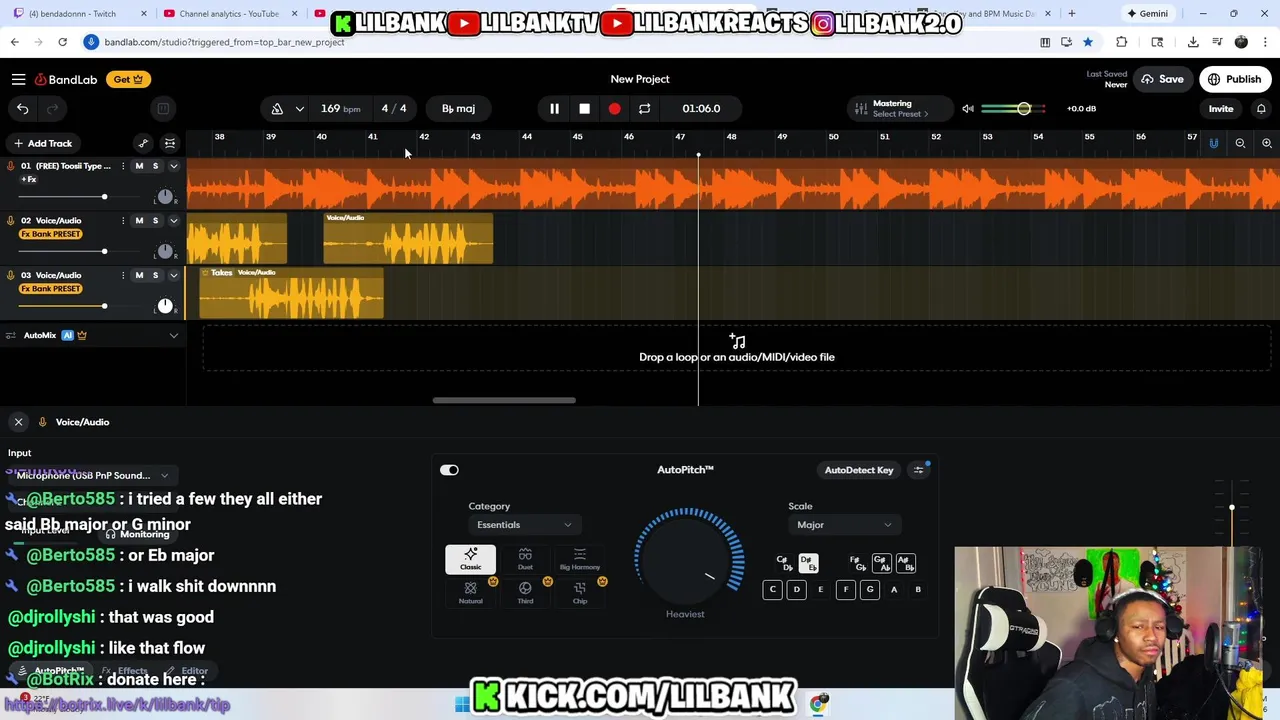The height and width of the screenshot is (720, 1280).
Task: Toggle AutoPitch on/off switch
Action: (x=449, y=470)
